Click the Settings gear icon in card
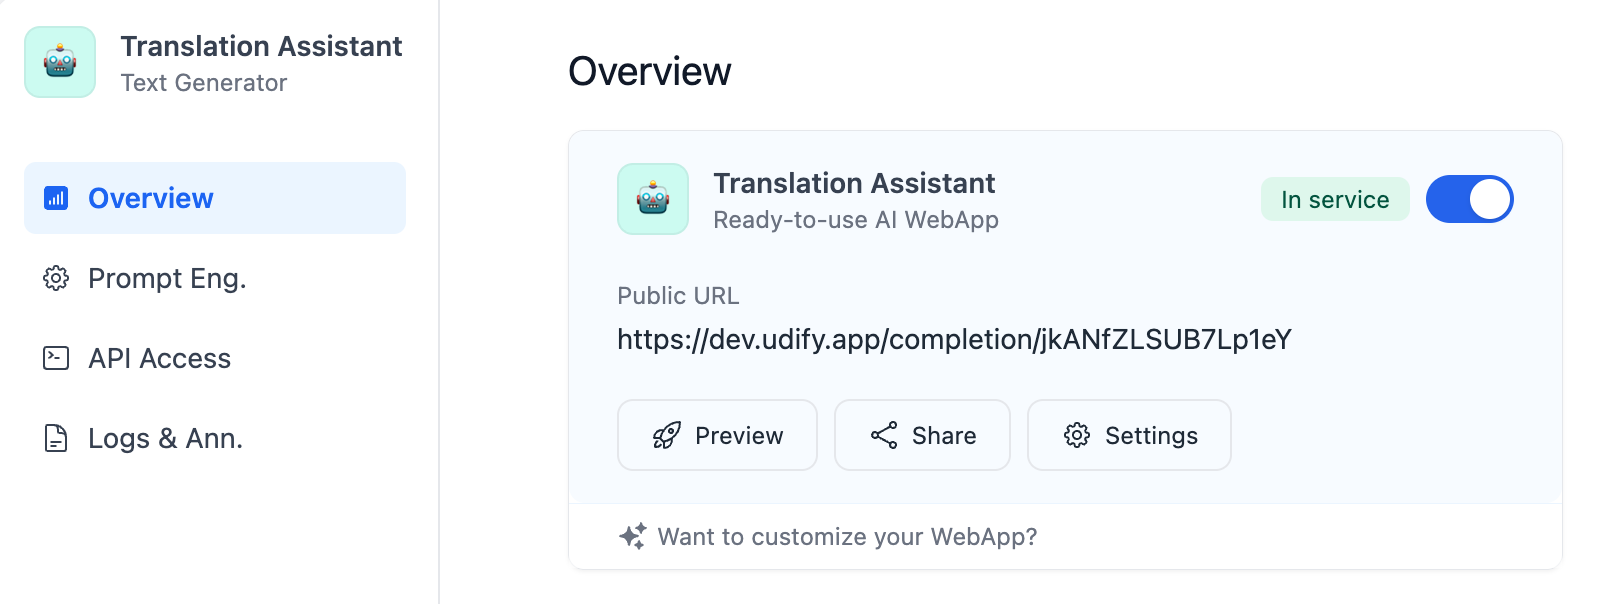 pos(1077,435)
